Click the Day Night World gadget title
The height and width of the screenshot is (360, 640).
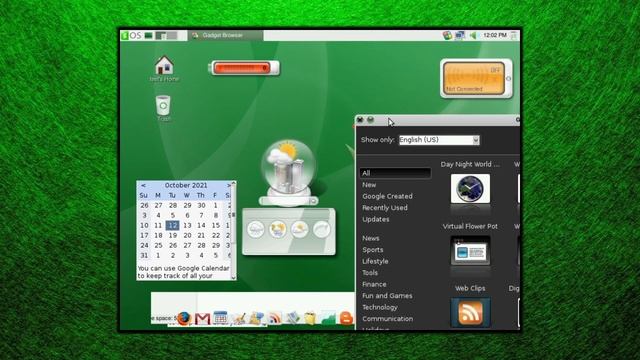tap(470, 164)
